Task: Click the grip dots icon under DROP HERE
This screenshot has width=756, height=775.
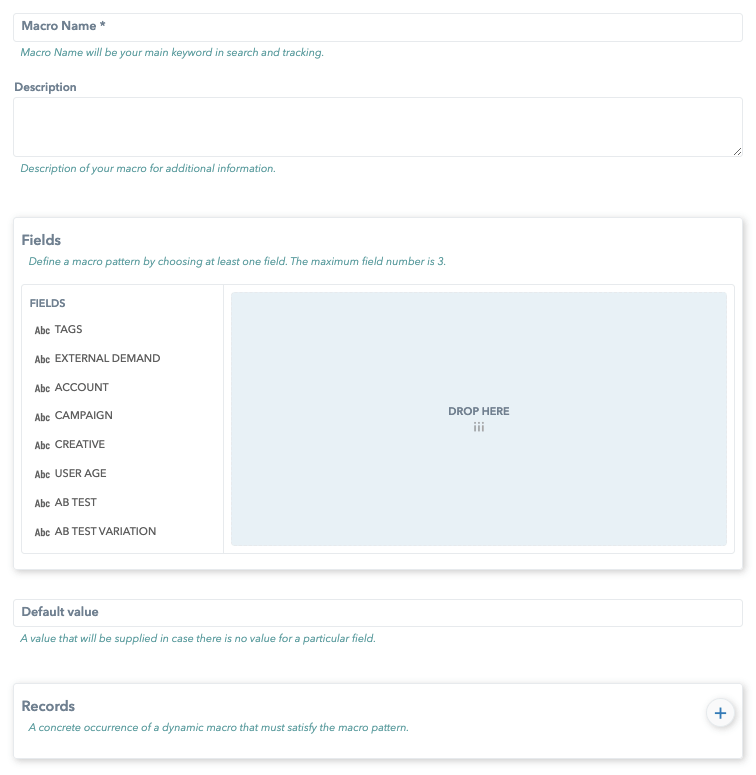Action: 479,427
